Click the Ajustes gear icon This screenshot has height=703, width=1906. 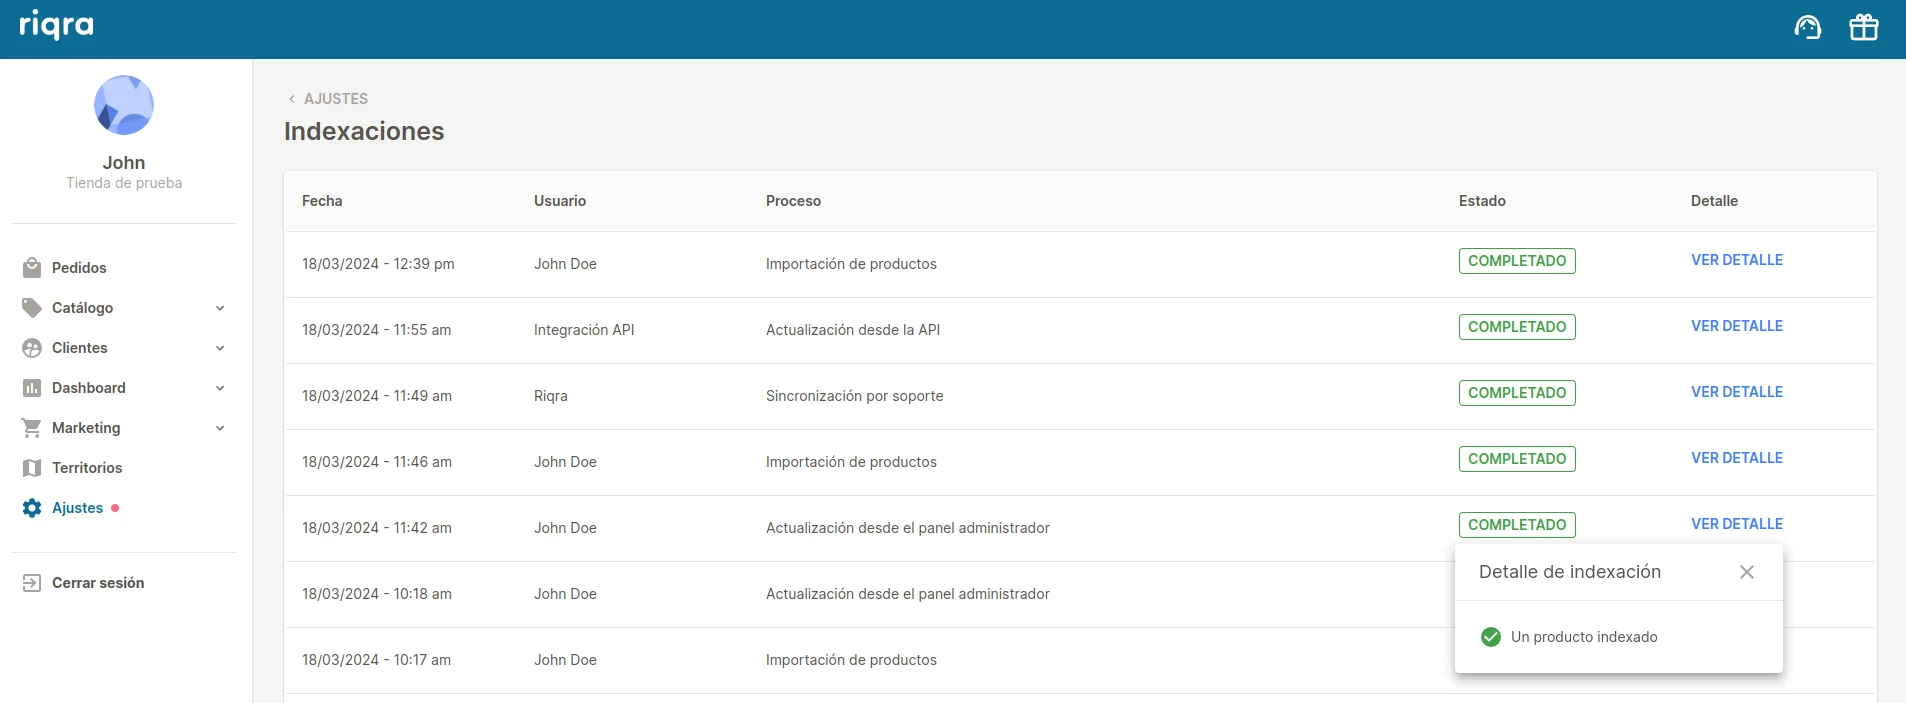point(32,508)
